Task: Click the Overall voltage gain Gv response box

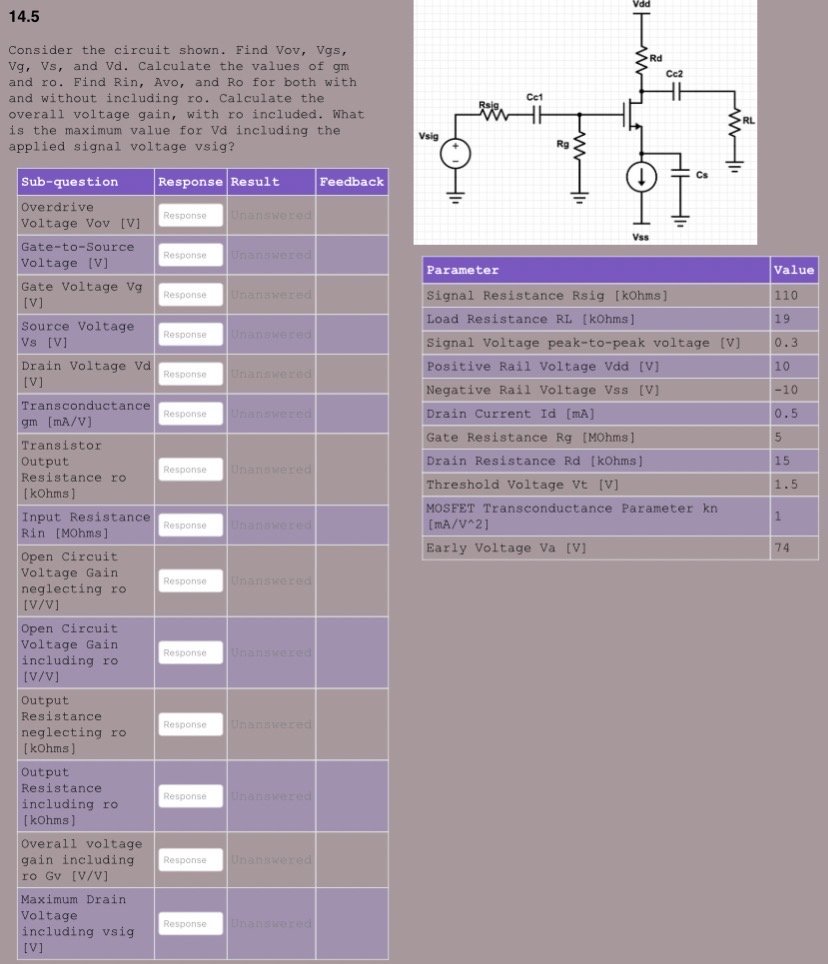Action: [189, 859]
